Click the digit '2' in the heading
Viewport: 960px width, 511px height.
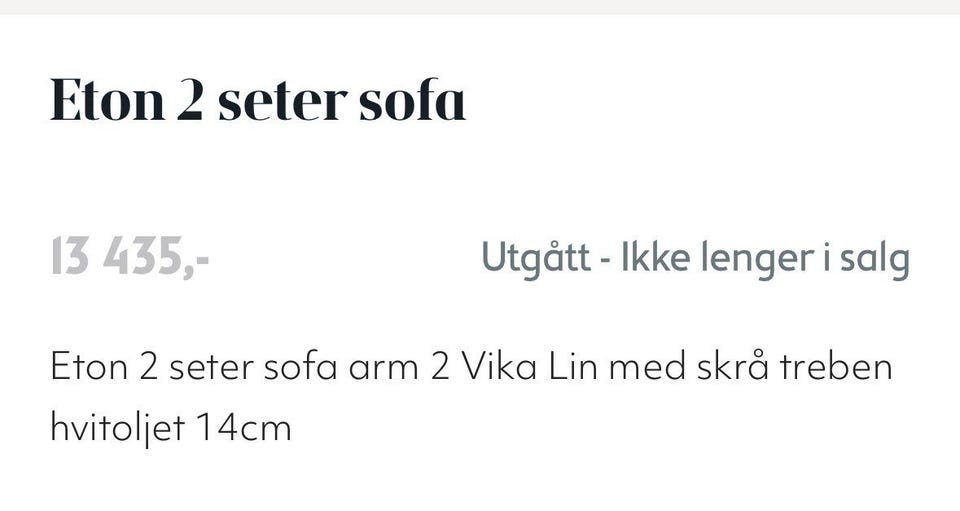tap(190, 103)
